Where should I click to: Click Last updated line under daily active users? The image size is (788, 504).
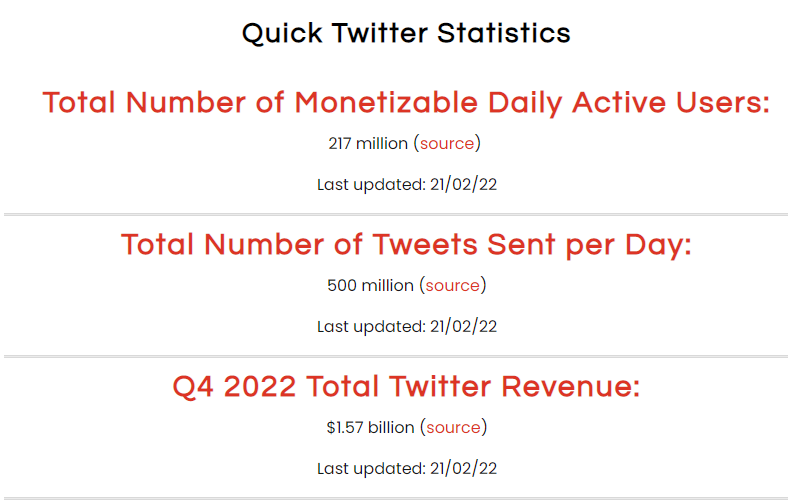coord(407,185)
